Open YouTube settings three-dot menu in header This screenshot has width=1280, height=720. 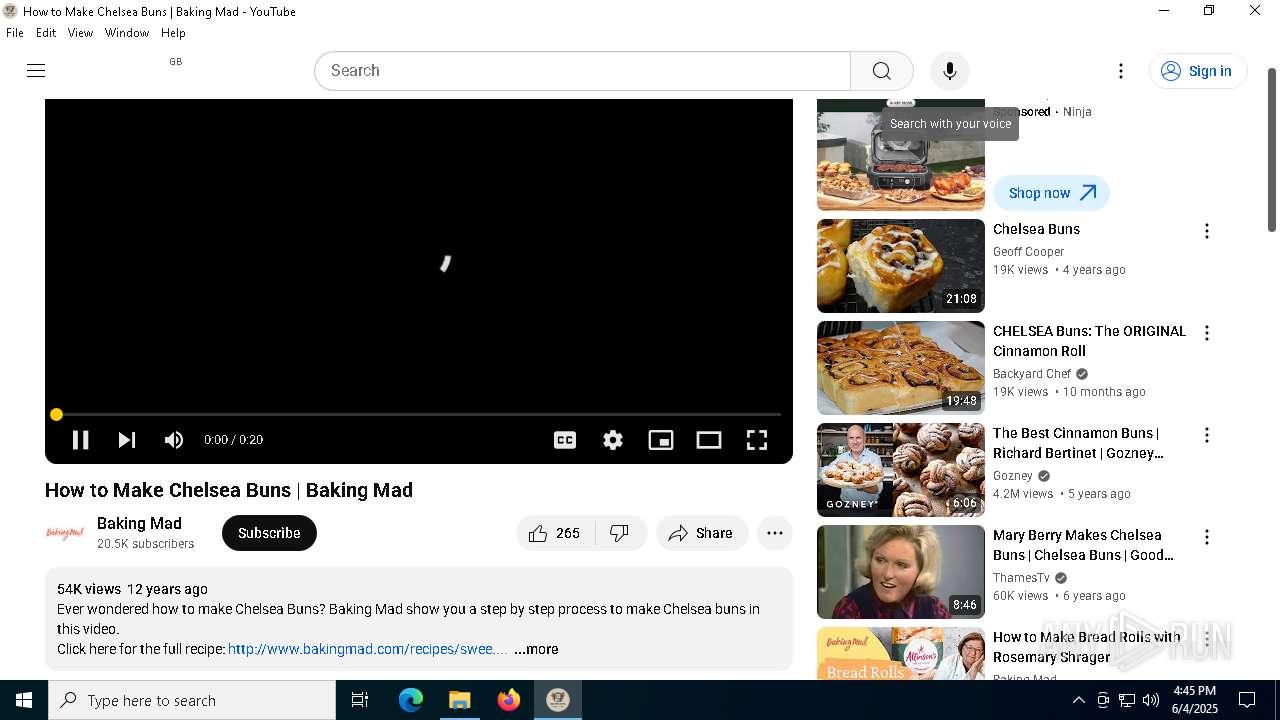click(1121, 71)
